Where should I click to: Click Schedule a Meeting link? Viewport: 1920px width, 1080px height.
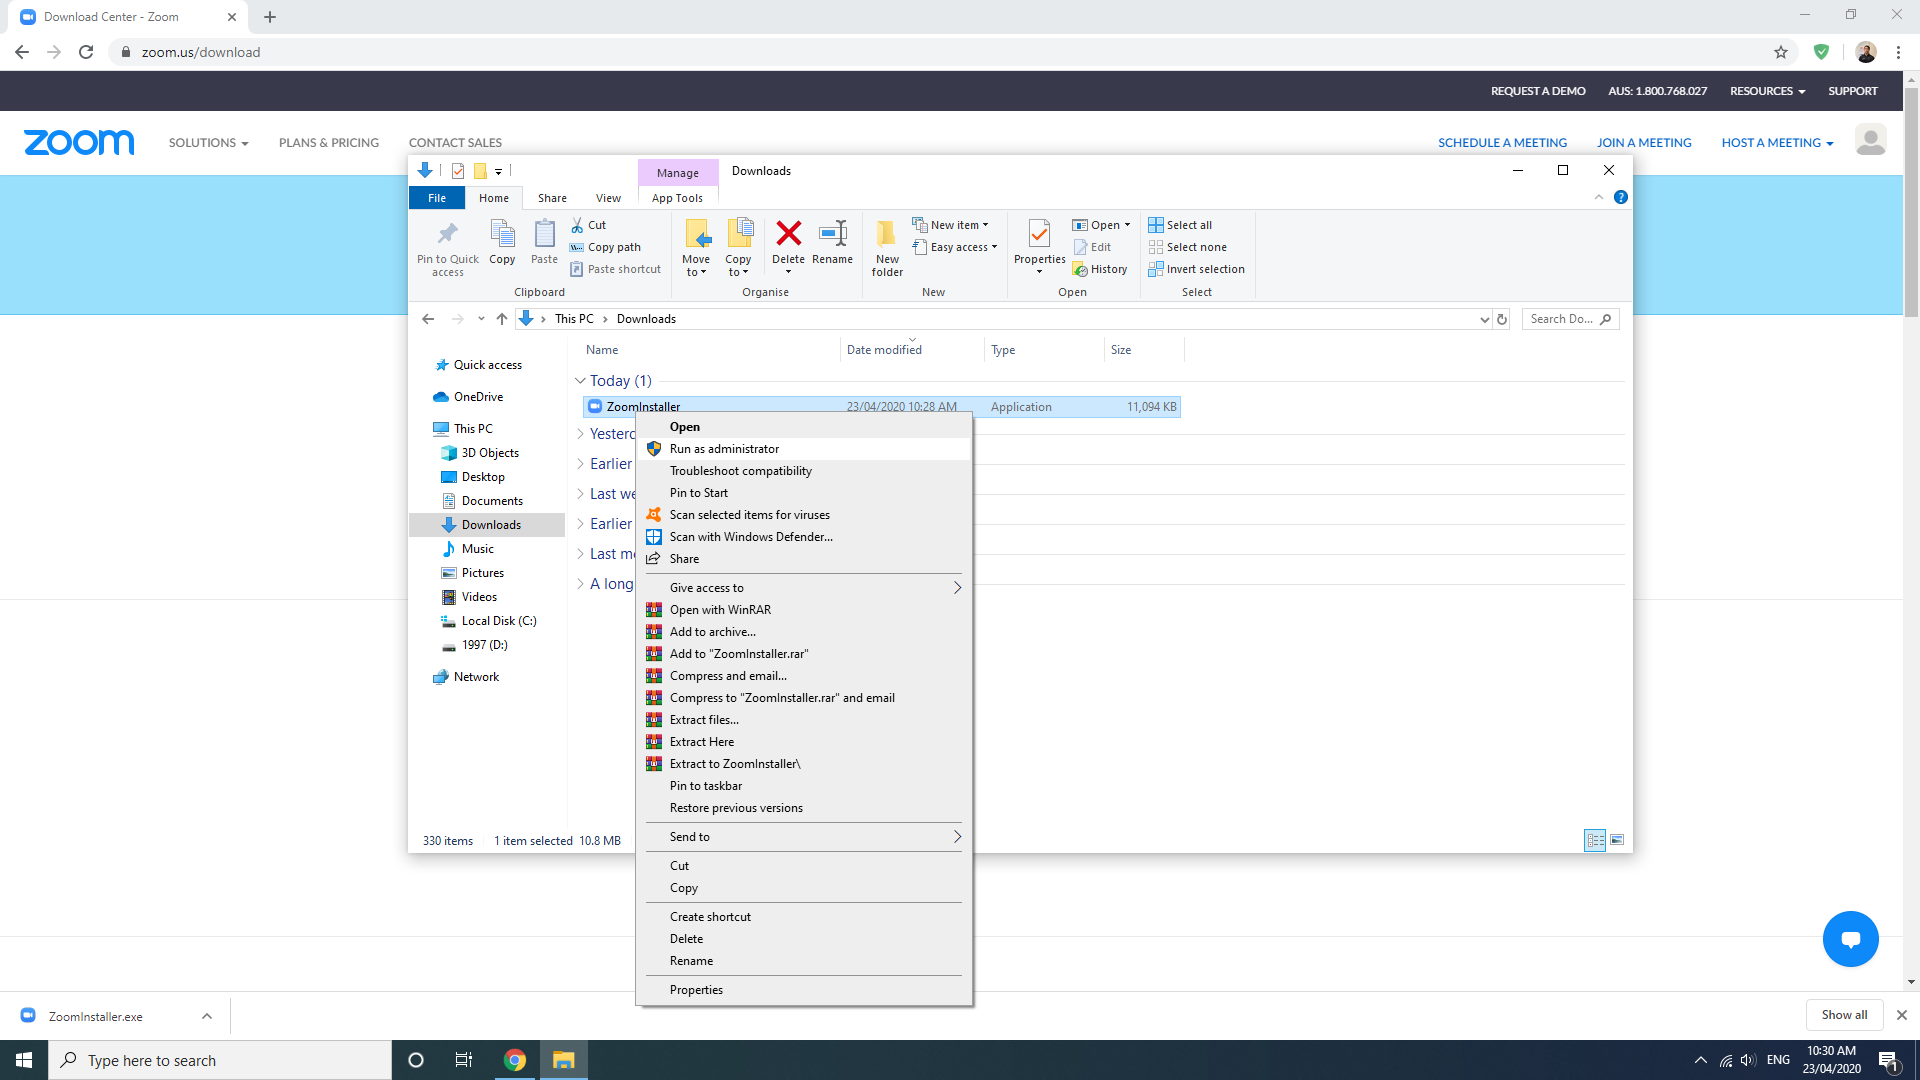(1502, 143)
